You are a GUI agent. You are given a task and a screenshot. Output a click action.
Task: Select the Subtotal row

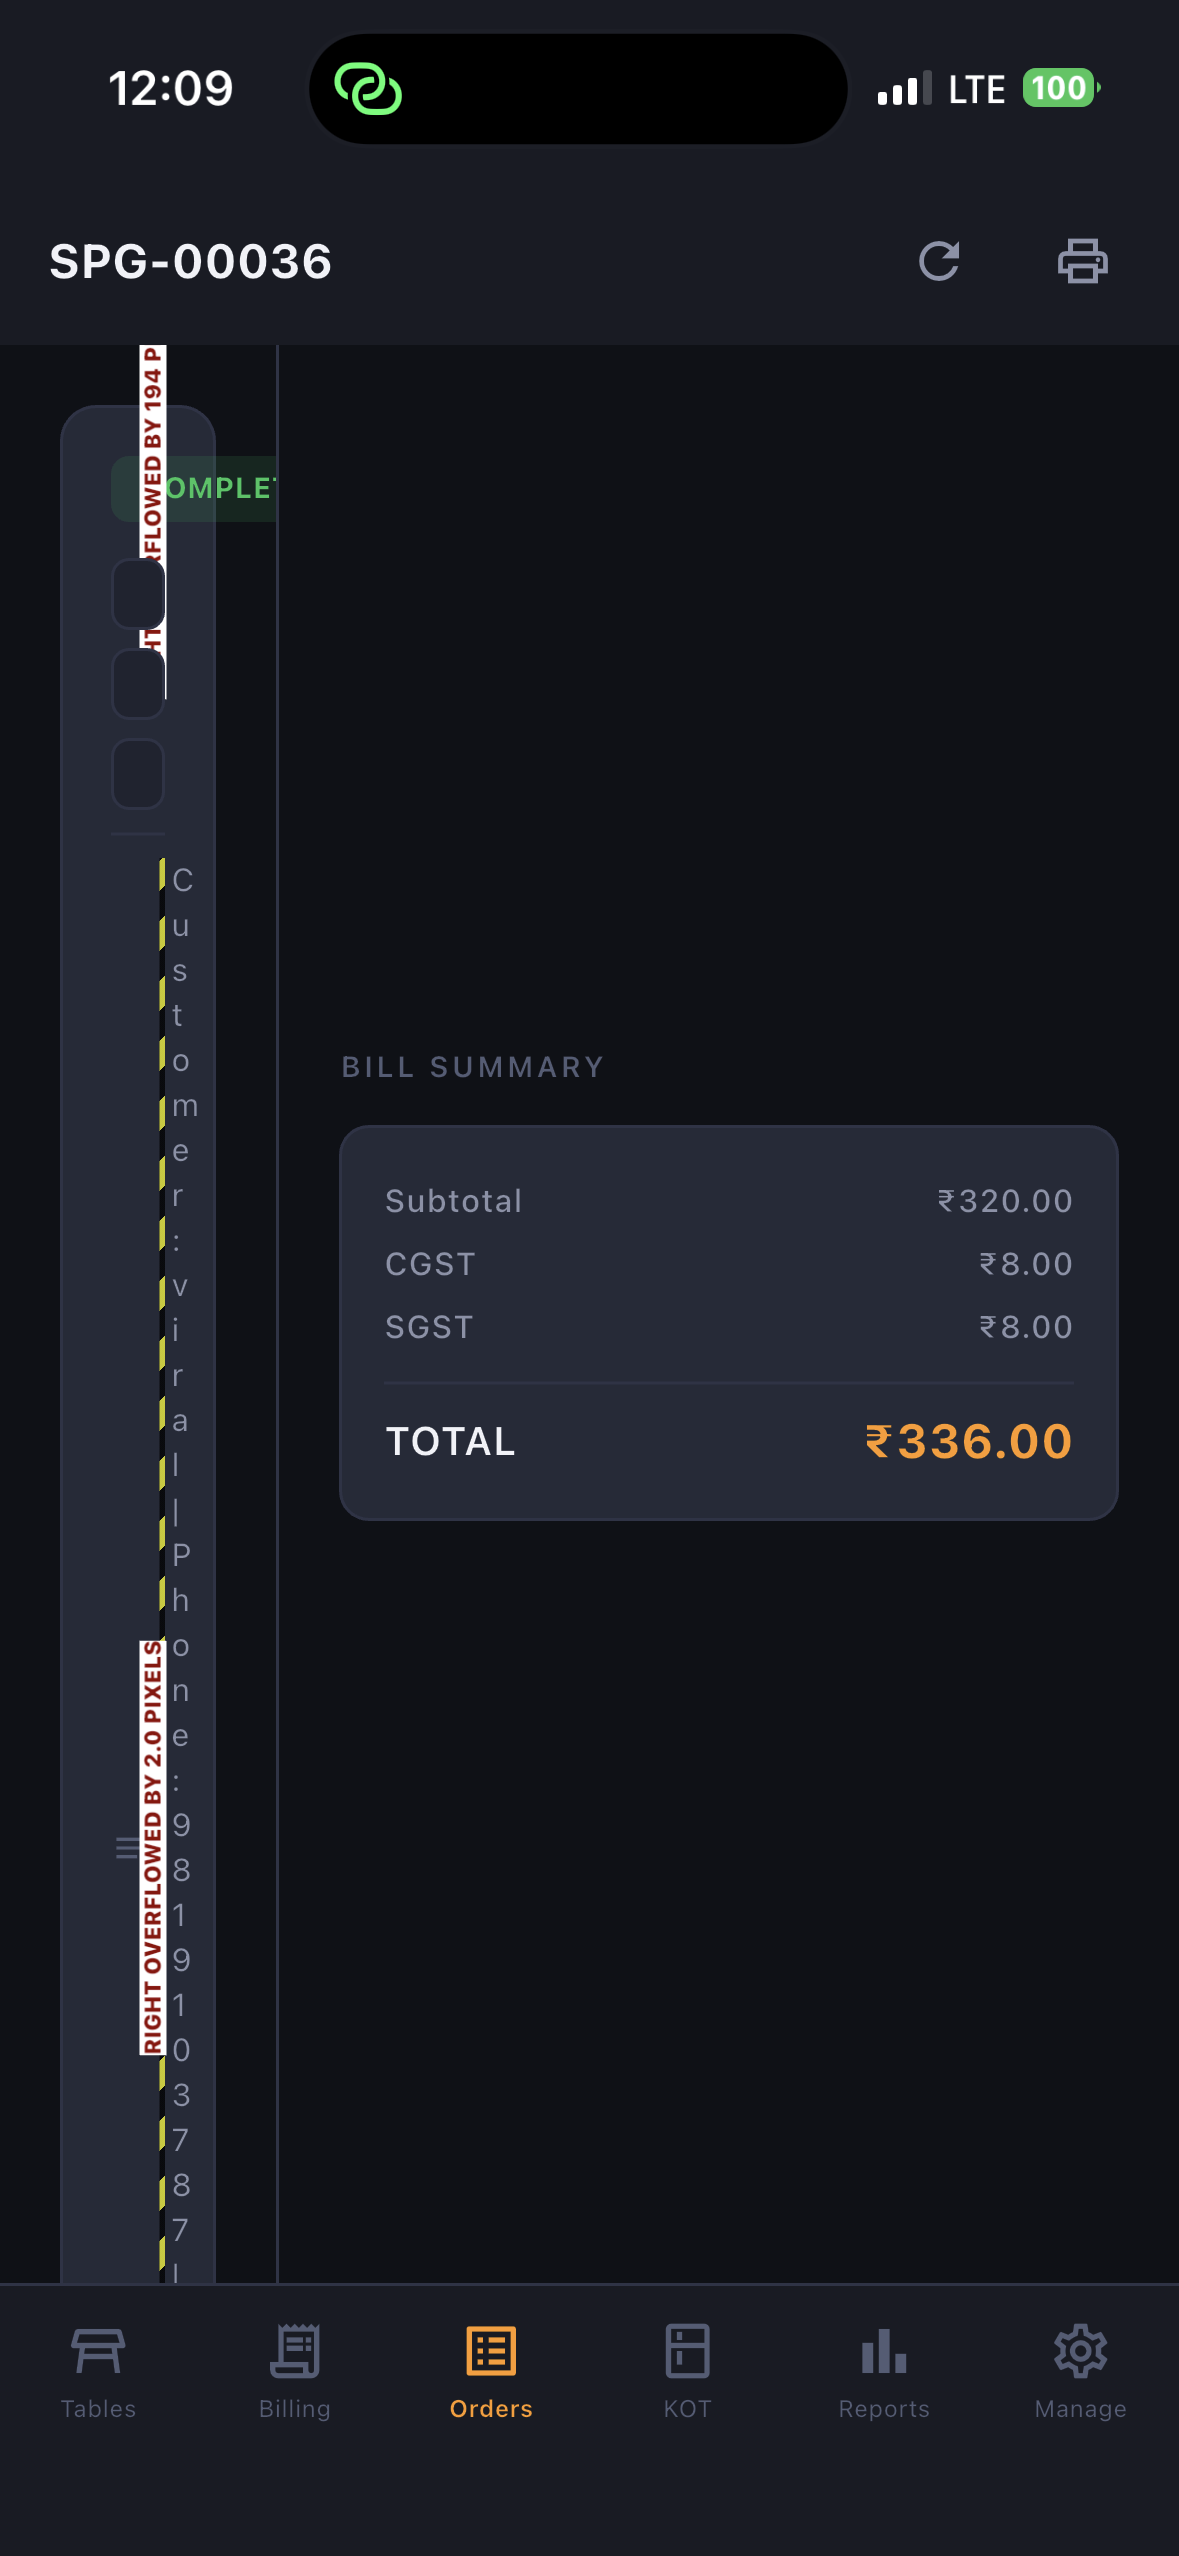[x=728, y=1201]
